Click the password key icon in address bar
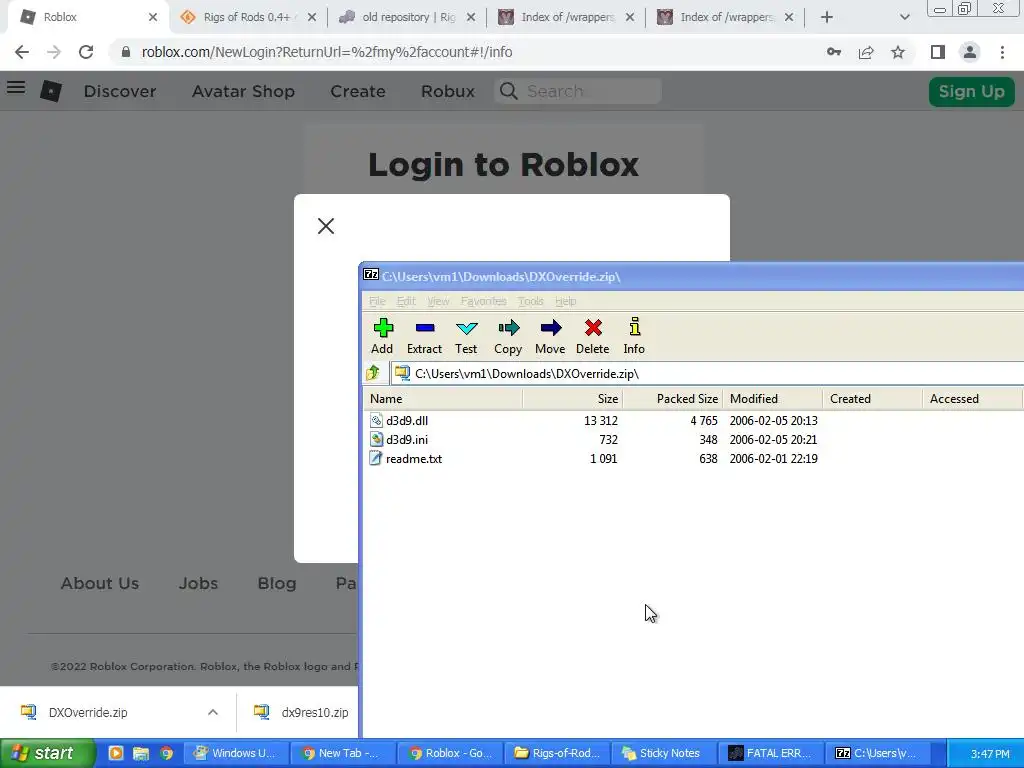 tap(834, 52)
